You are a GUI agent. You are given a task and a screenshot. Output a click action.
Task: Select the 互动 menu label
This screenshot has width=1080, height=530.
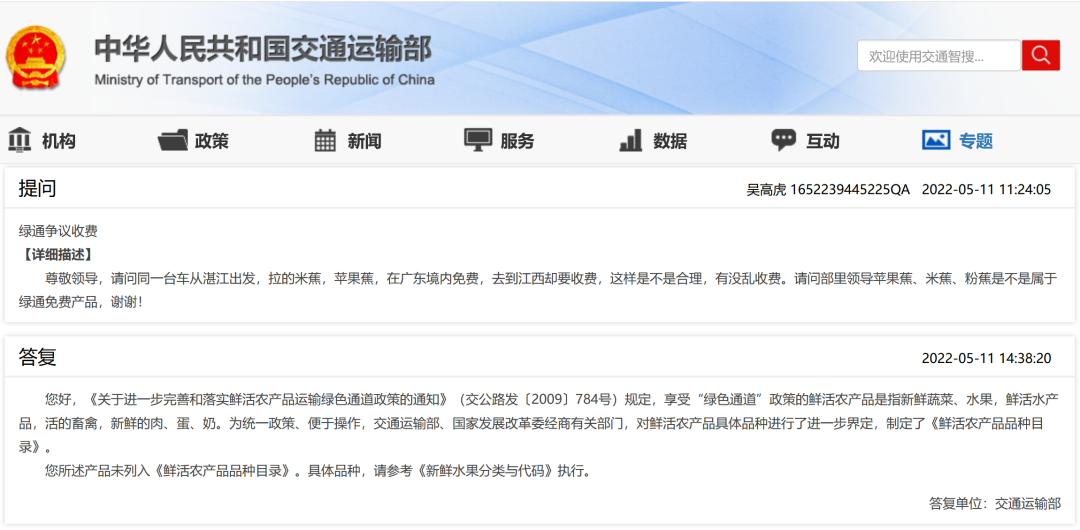coord(823,141)
